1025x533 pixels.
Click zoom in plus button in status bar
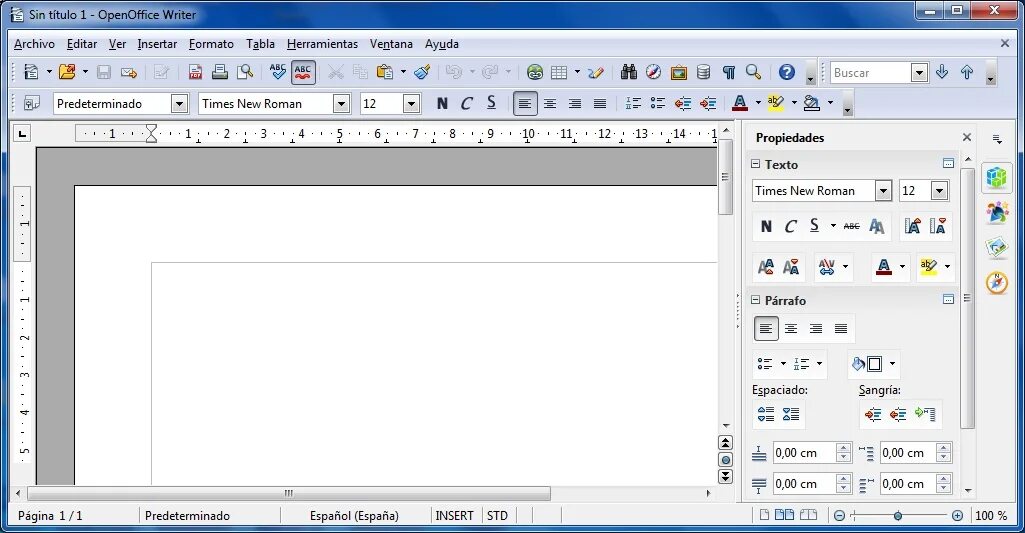(957, 515)
